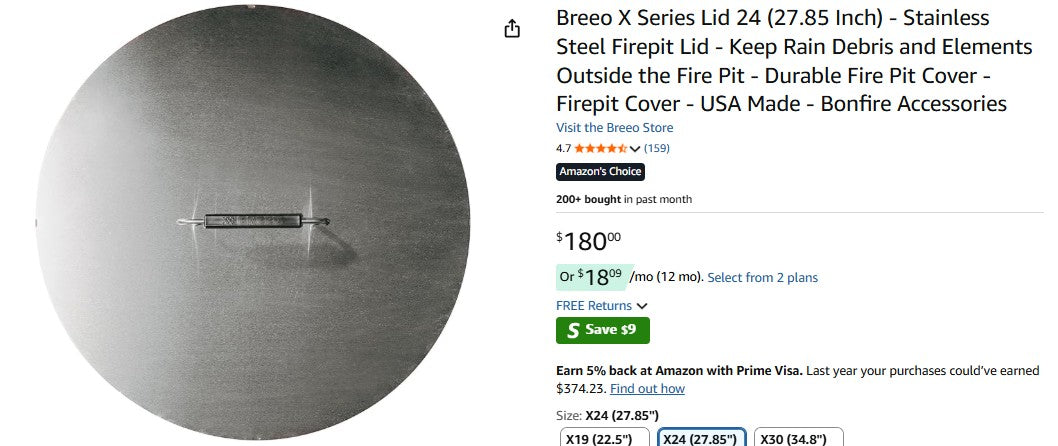Screen dimensions: 1058x446
Task: Choose the X30 (34.8") size option
Action: [x=798, y=438]
